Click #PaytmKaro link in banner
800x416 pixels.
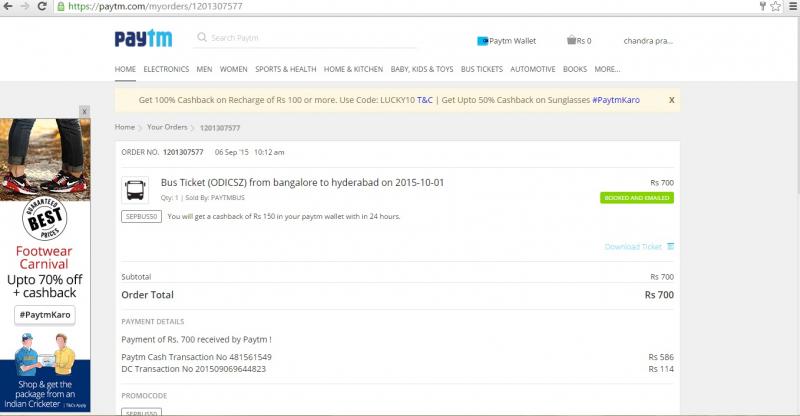616,100
